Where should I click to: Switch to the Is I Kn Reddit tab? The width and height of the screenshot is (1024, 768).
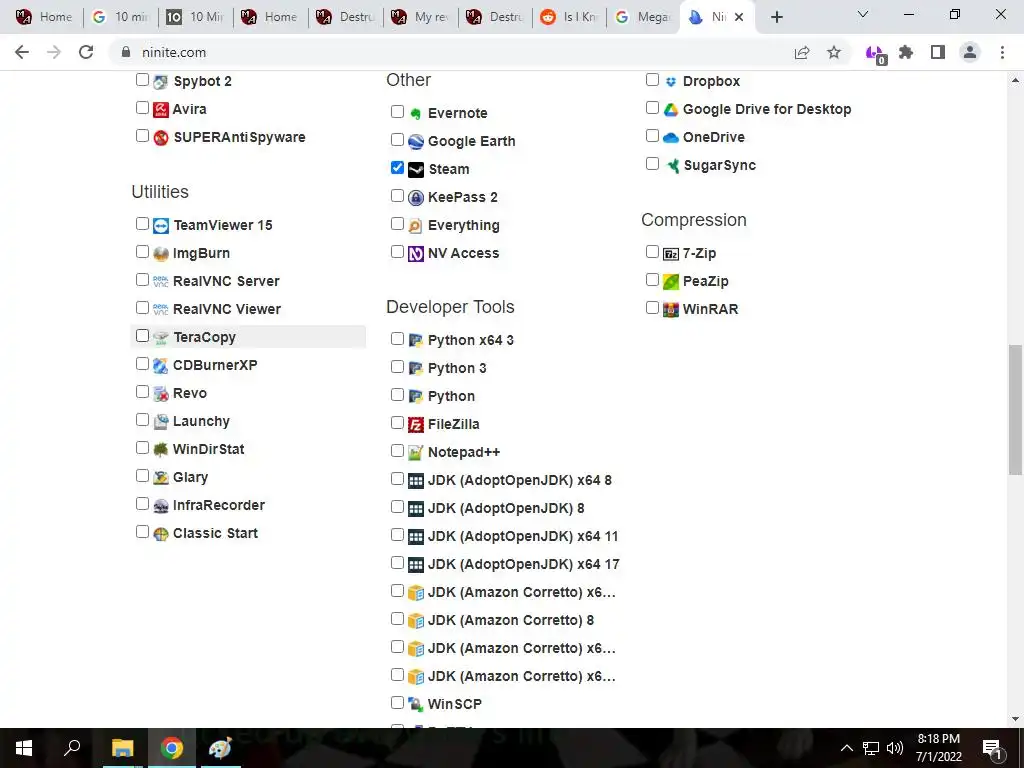[x=569, y=17]
